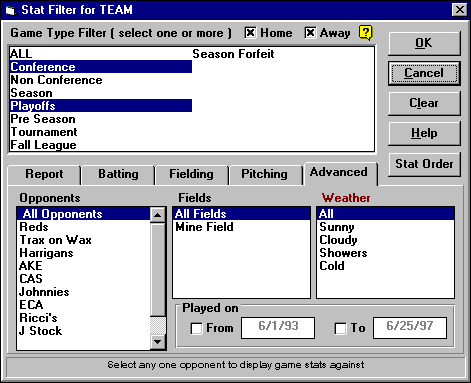Select Non Conference game type
Screen dimensions: 471x383
click(101, 80)
